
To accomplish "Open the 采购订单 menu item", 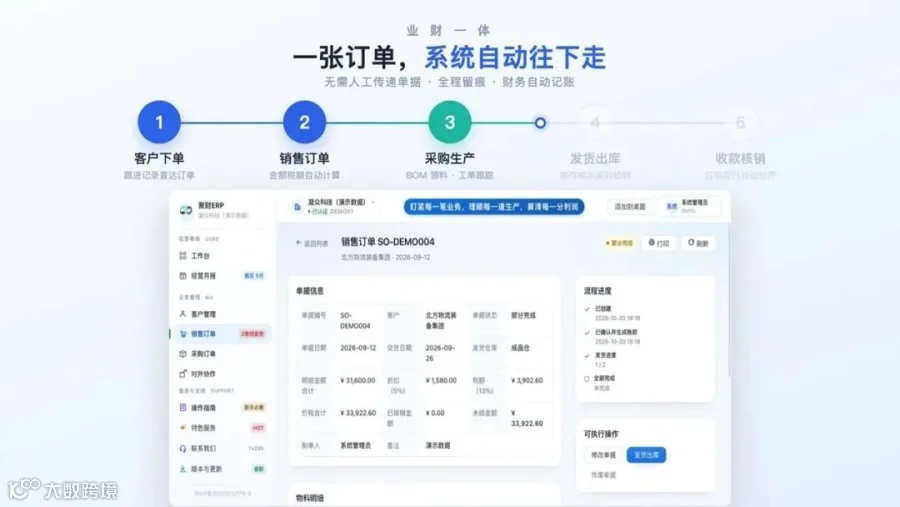I will click(x=223, y=354).
